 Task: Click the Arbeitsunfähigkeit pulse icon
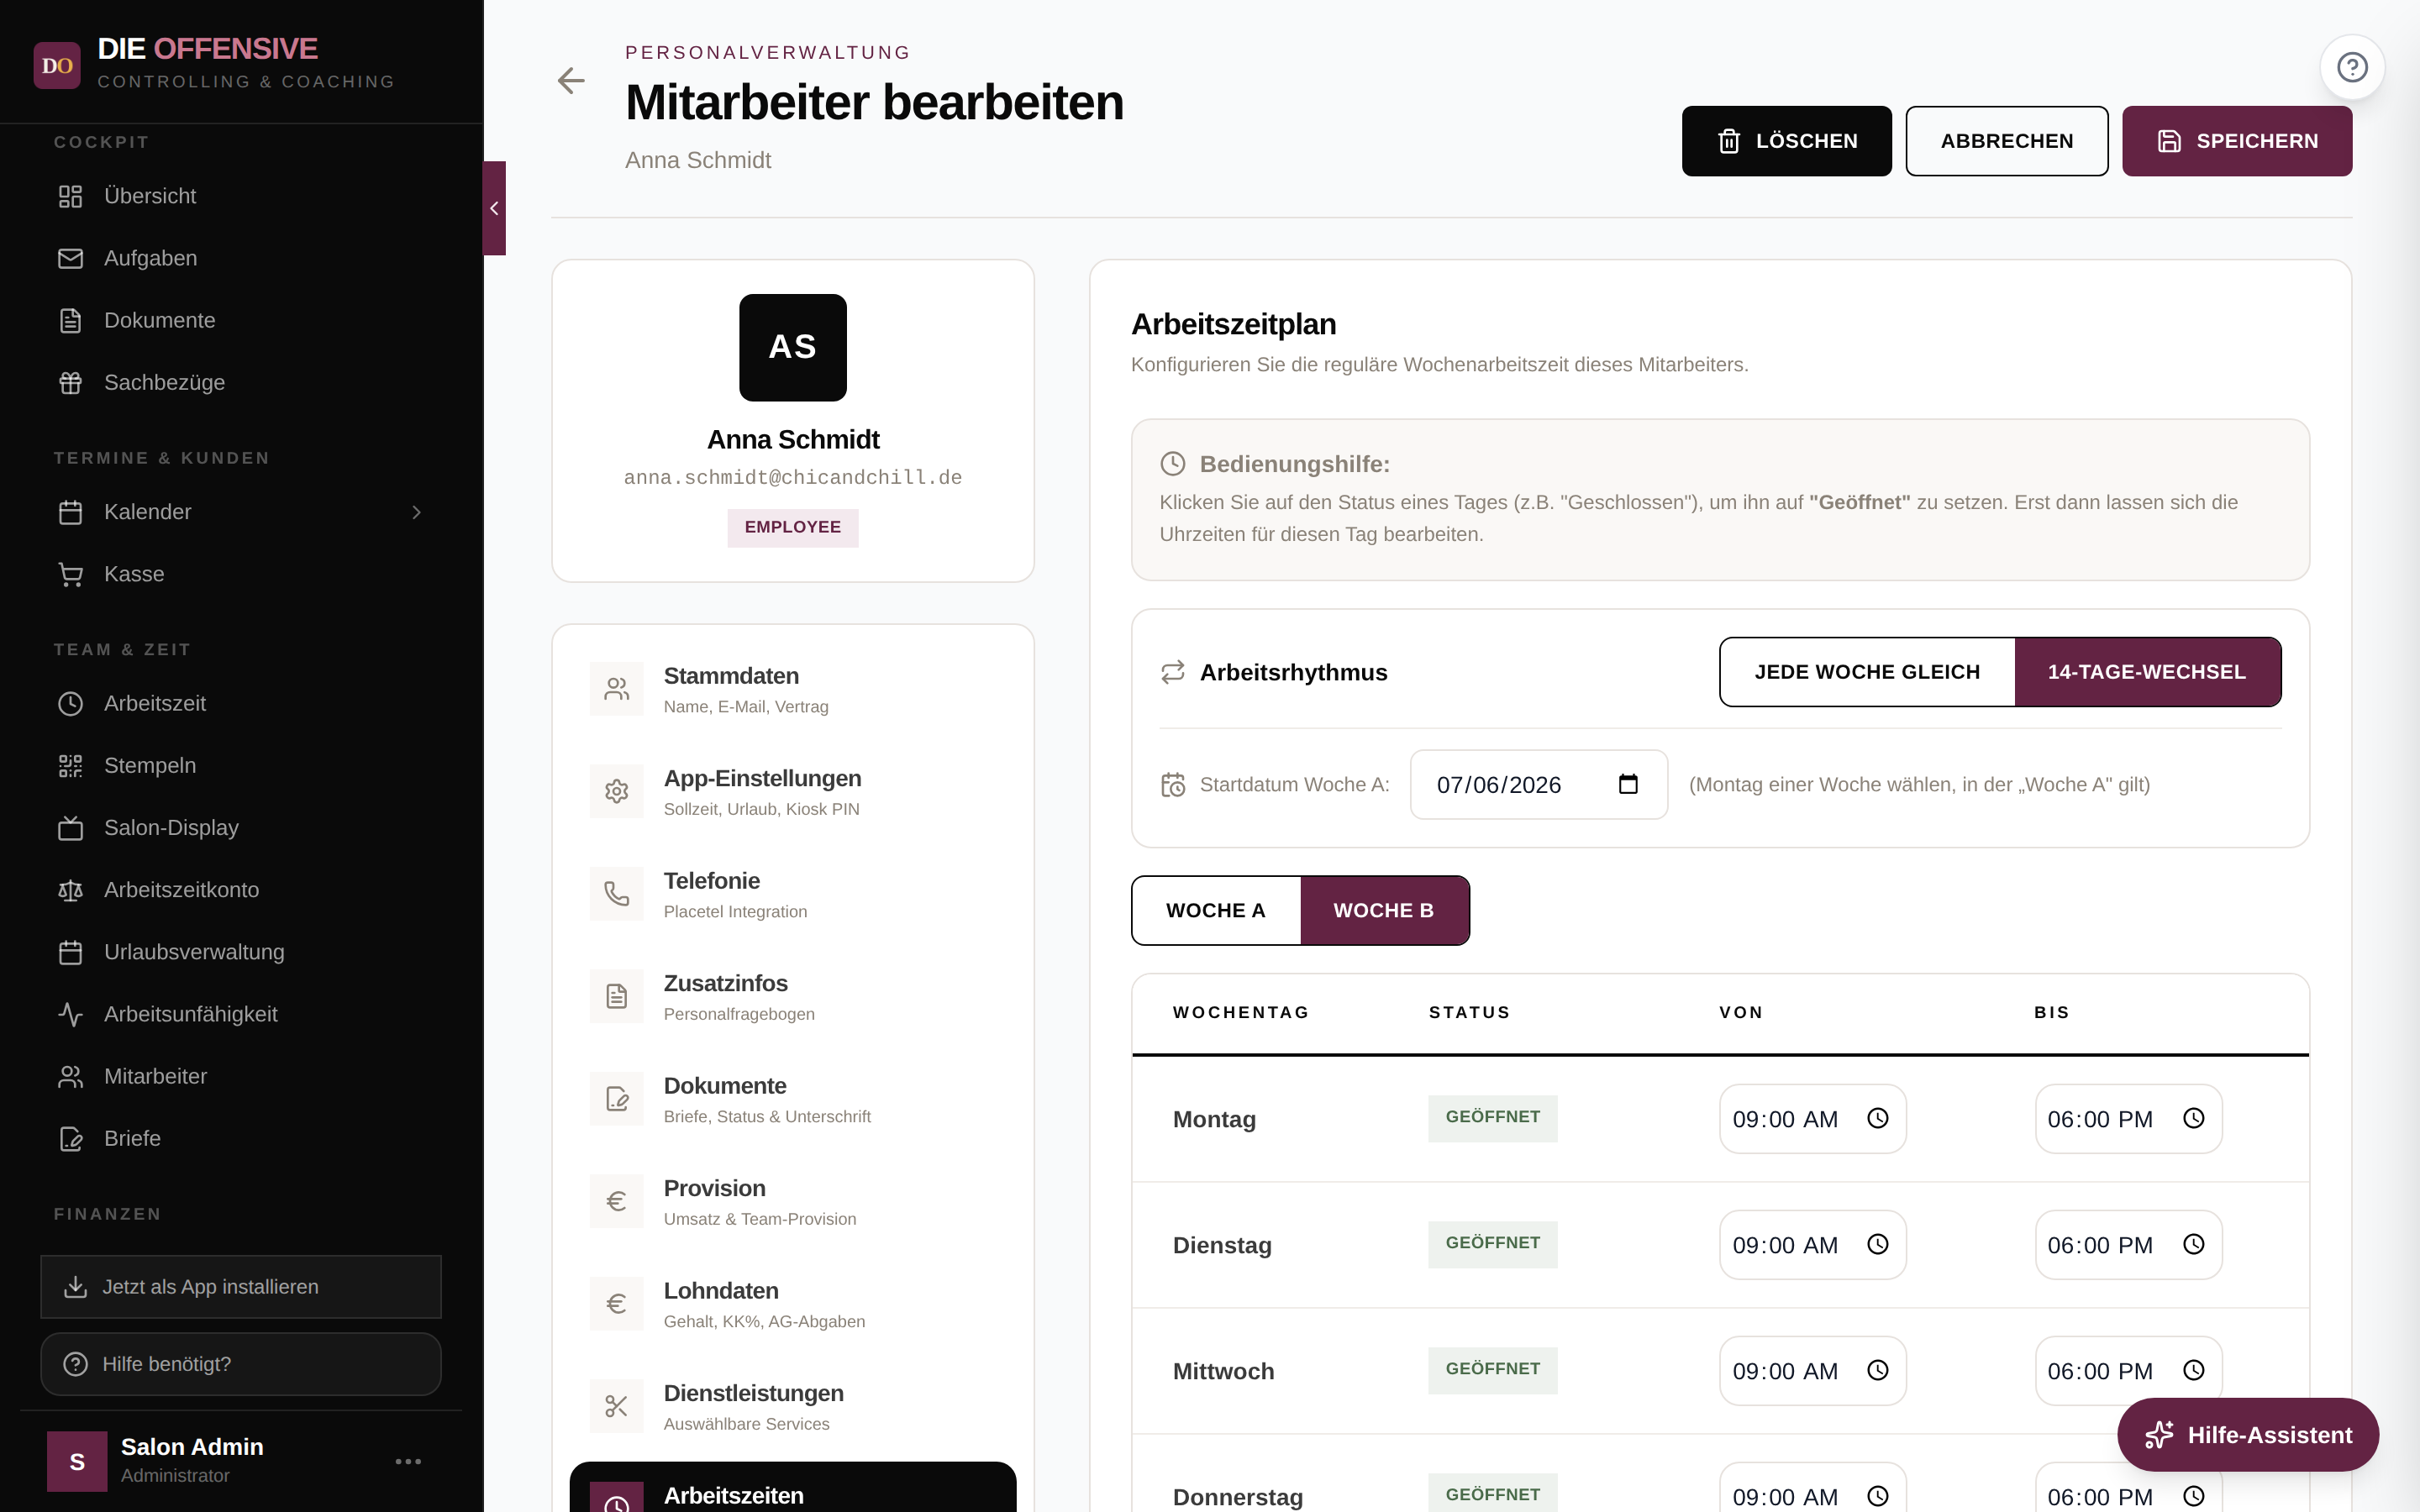pos(70,1014)
